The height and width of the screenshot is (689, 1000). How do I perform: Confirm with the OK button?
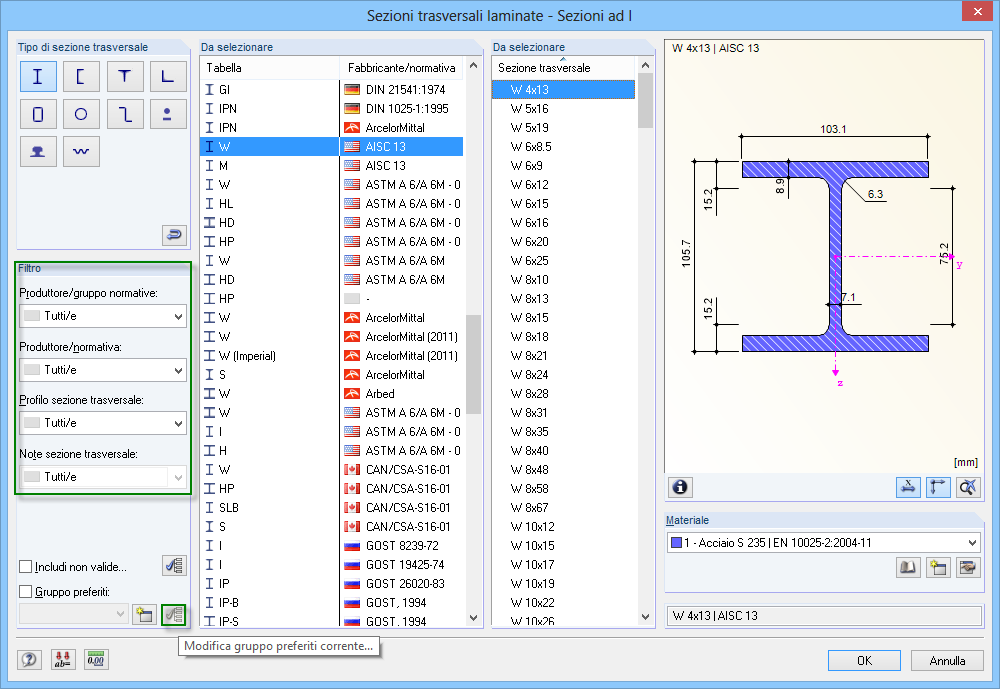click(864, 661)
